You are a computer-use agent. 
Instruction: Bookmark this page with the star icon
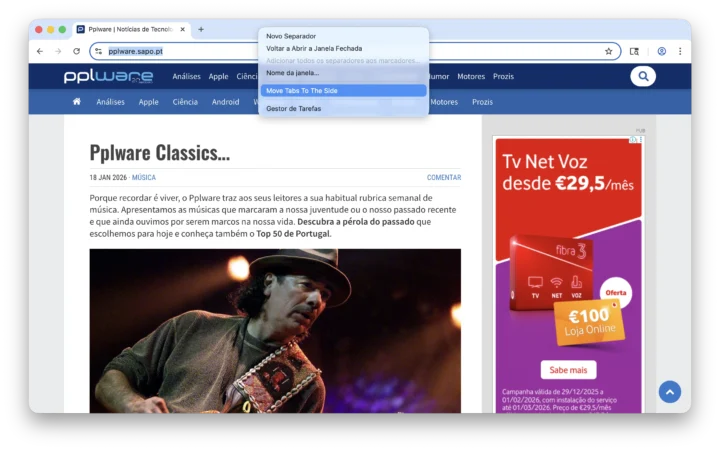(608, 51)
